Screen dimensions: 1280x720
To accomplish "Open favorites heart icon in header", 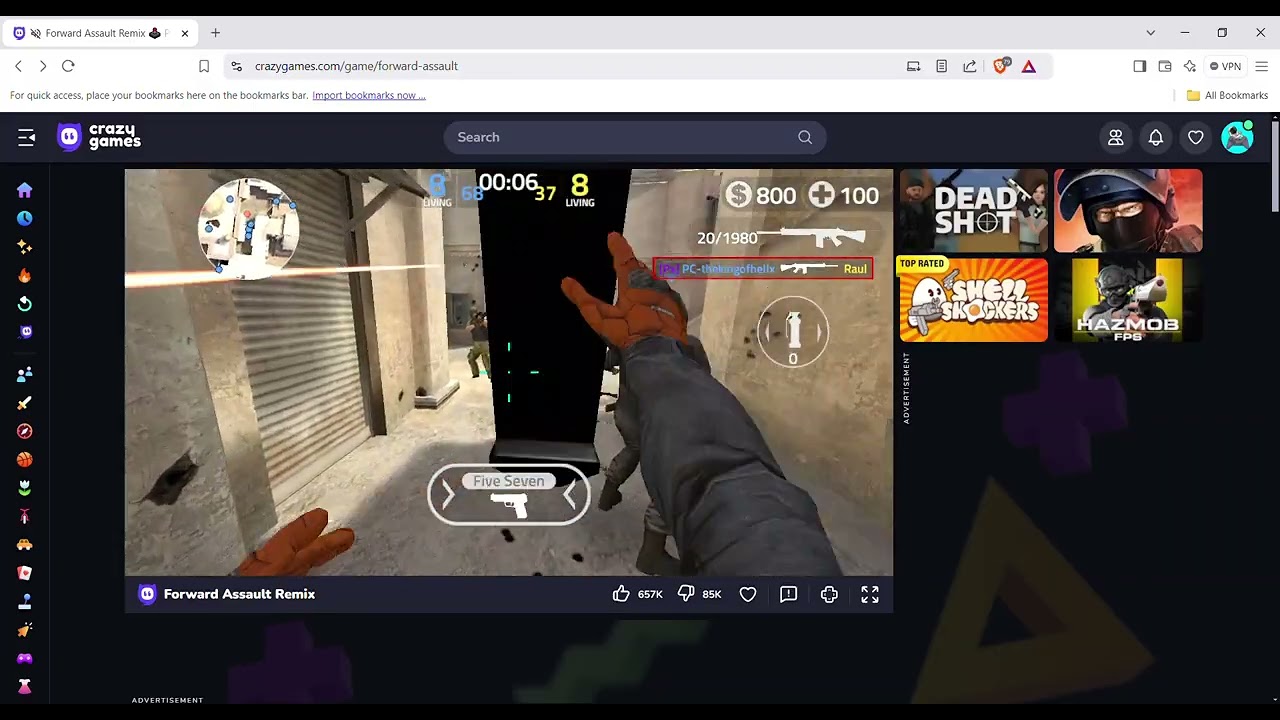I will 1196,138.
